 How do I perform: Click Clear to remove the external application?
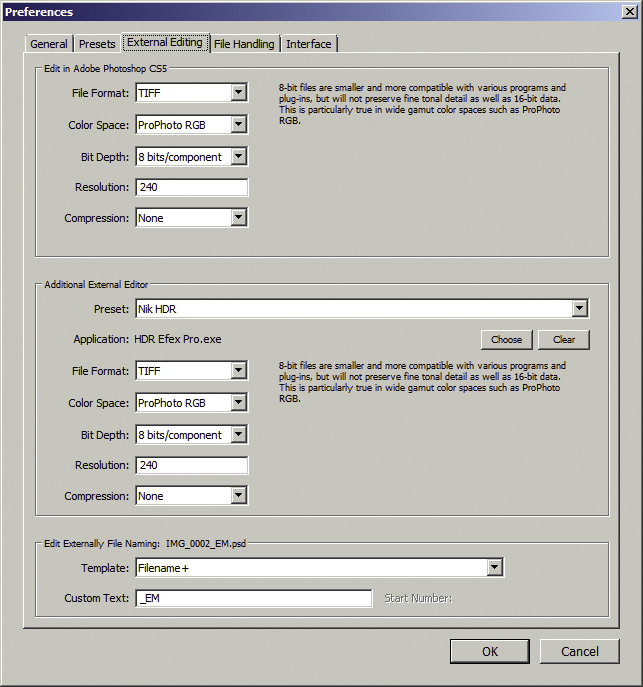point(564,340)
